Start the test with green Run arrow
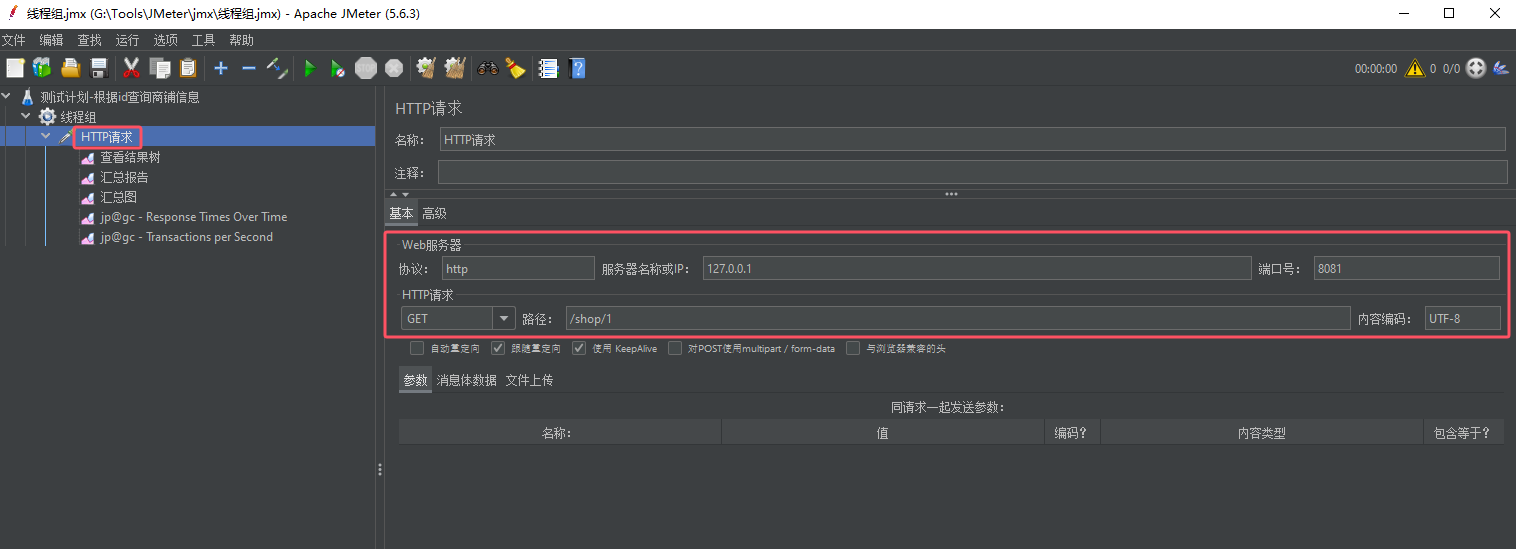This screenshot has width=1516, height=549. pos(310,68)
